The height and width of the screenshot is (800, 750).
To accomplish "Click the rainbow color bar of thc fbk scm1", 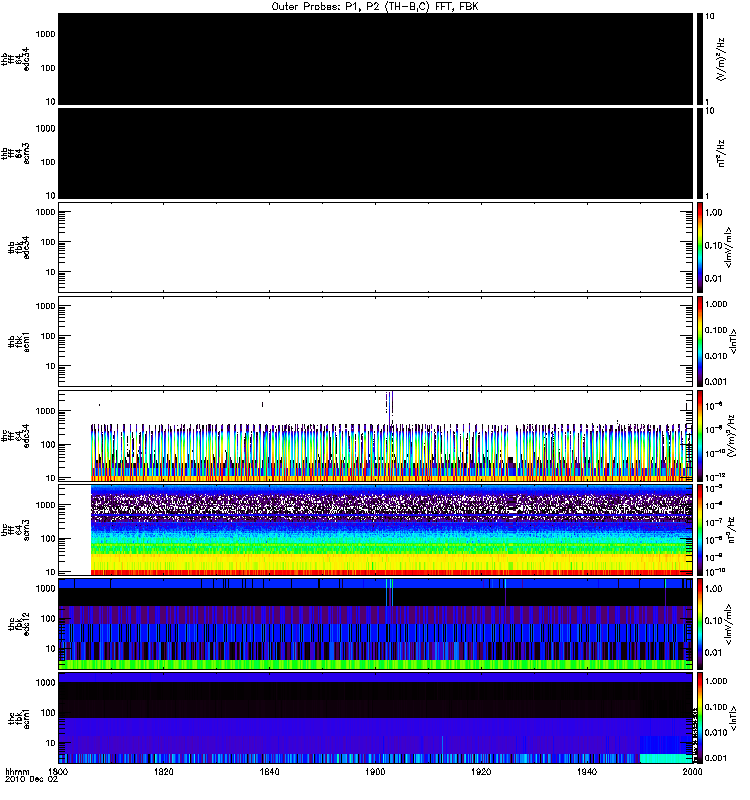I will (x=700, y=718).
